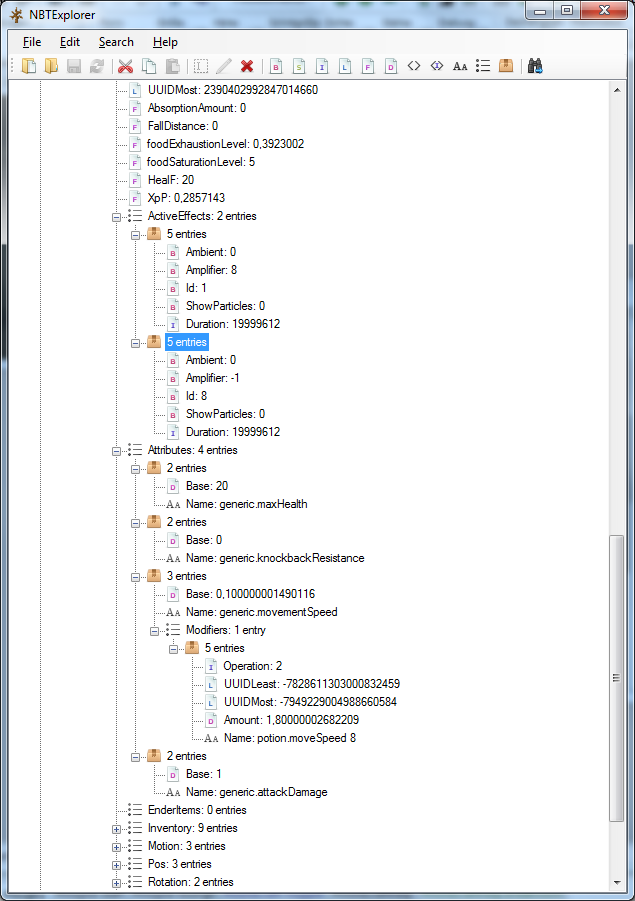Click the NBTExplorer title bar app icon
This screenshot has width=635, height=901.
coord(17,15)
